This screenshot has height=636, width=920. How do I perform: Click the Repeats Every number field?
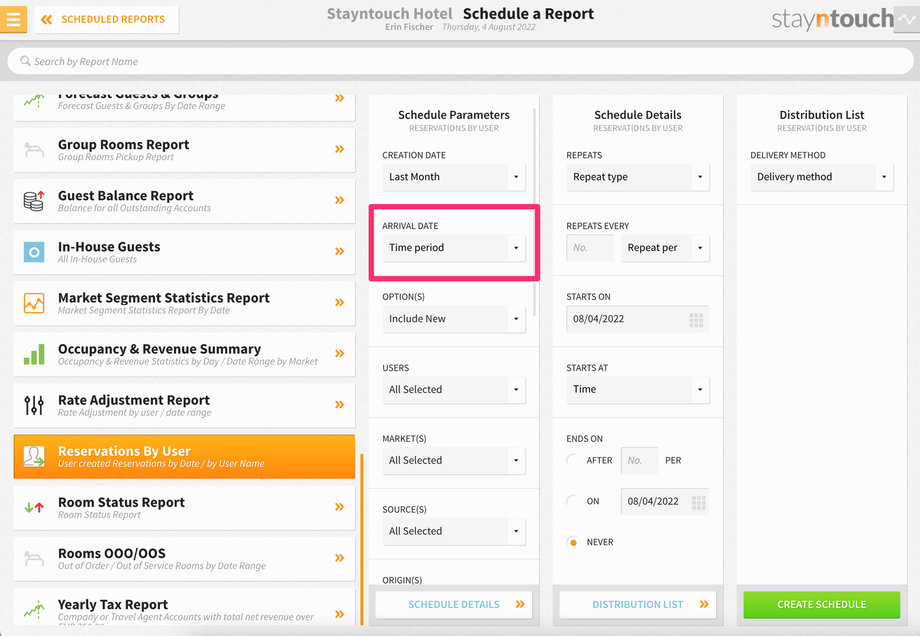coord(590,248)
